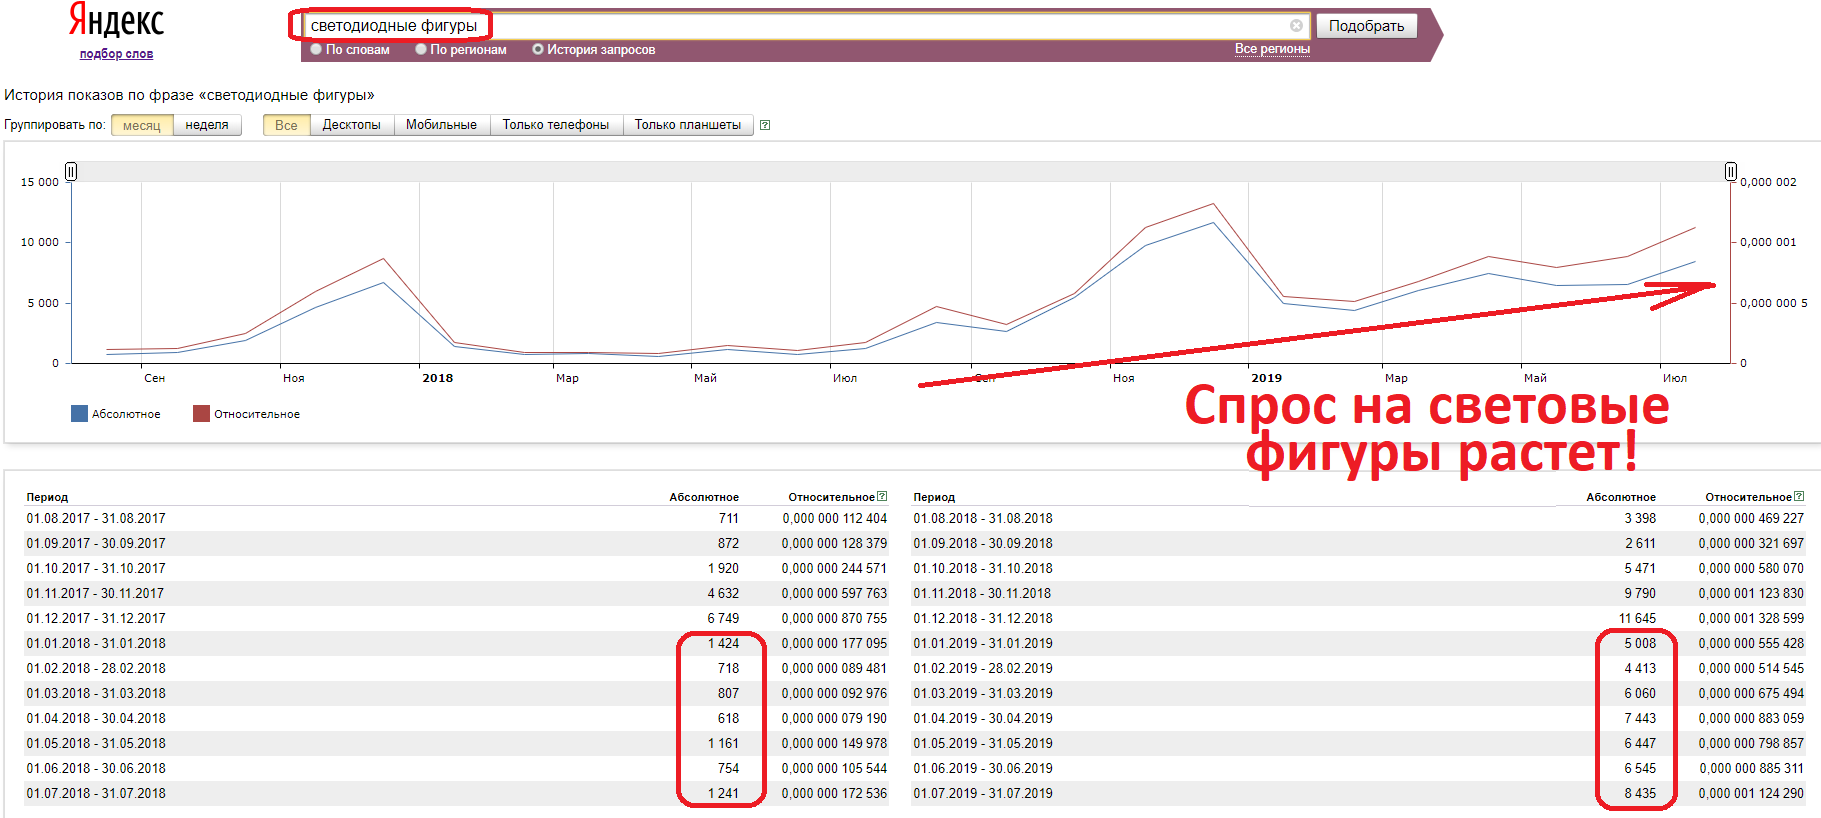Click help icon beside right Относительное column header
Screen dimensions: 1821x818
(1799, 496)
